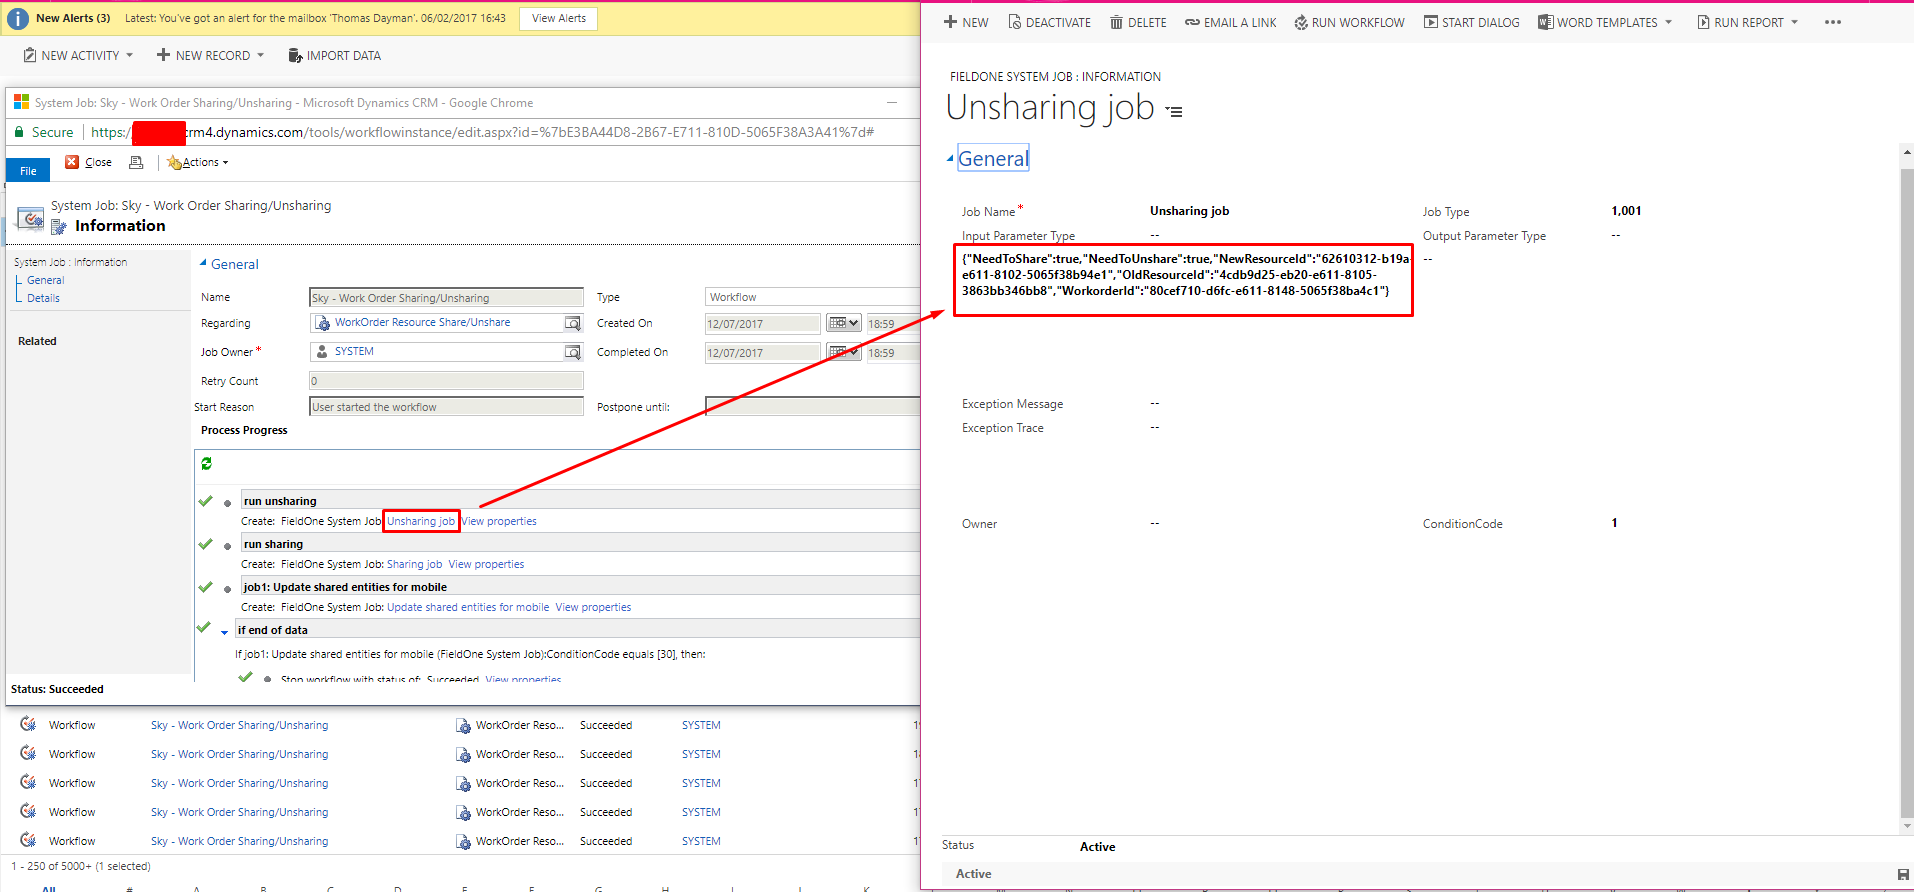Image resolution: width=1914 pixels, height=892 pixels.
Task: Click WorkOrder Reso... link in first list row
Action: (519, 725)
